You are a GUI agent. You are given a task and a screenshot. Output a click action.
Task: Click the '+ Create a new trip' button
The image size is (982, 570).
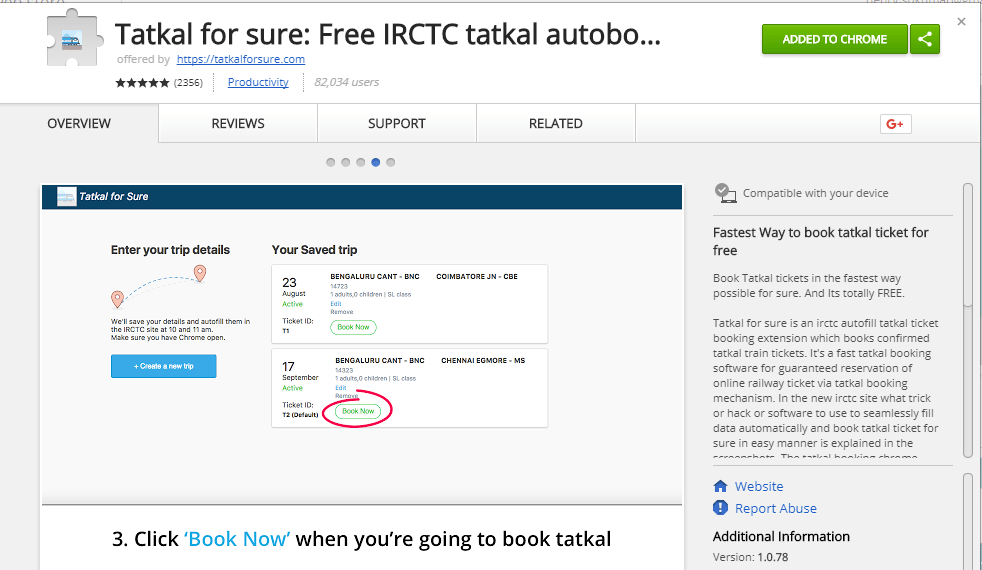163,366
